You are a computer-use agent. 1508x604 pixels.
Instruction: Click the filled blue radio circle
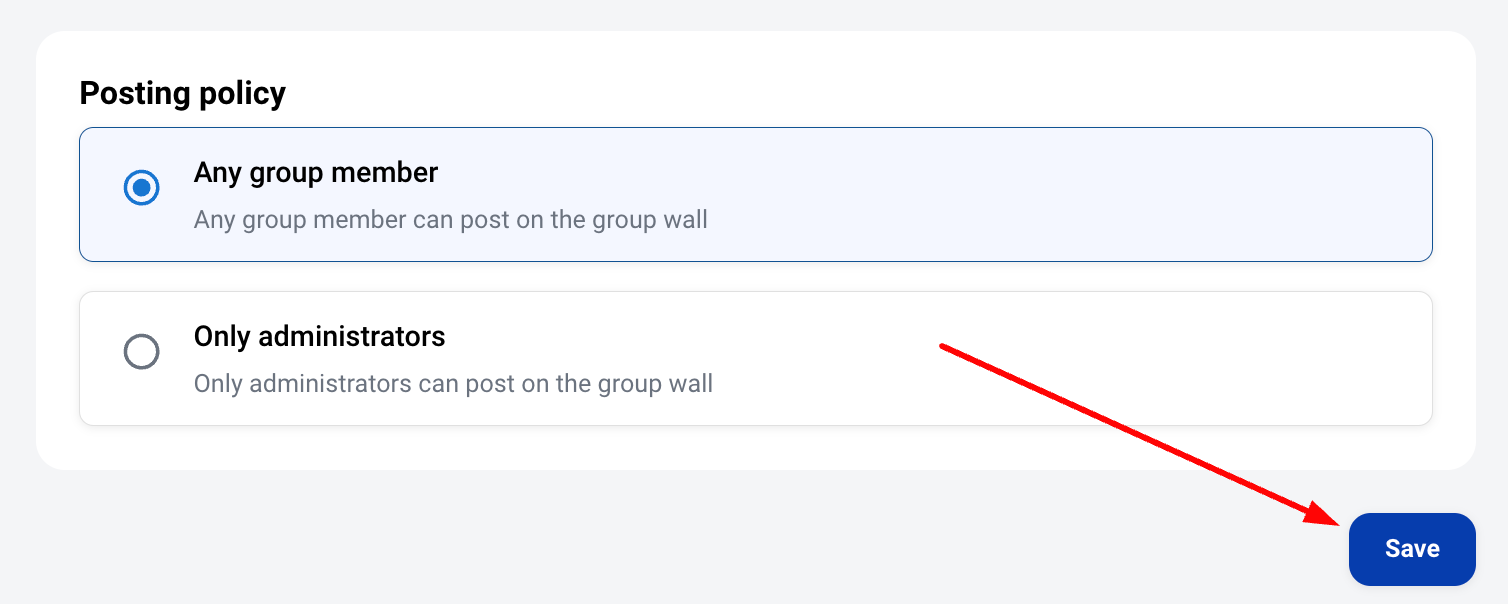[x=141, y=187]
